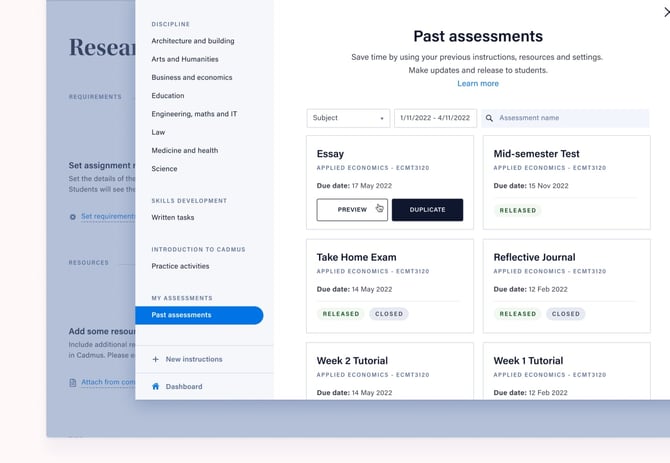Open the date range filter 1/11/2022 - 4/11/2022
Image resolution: width=670 pixels, height=463 pixels.
[435, 118]
